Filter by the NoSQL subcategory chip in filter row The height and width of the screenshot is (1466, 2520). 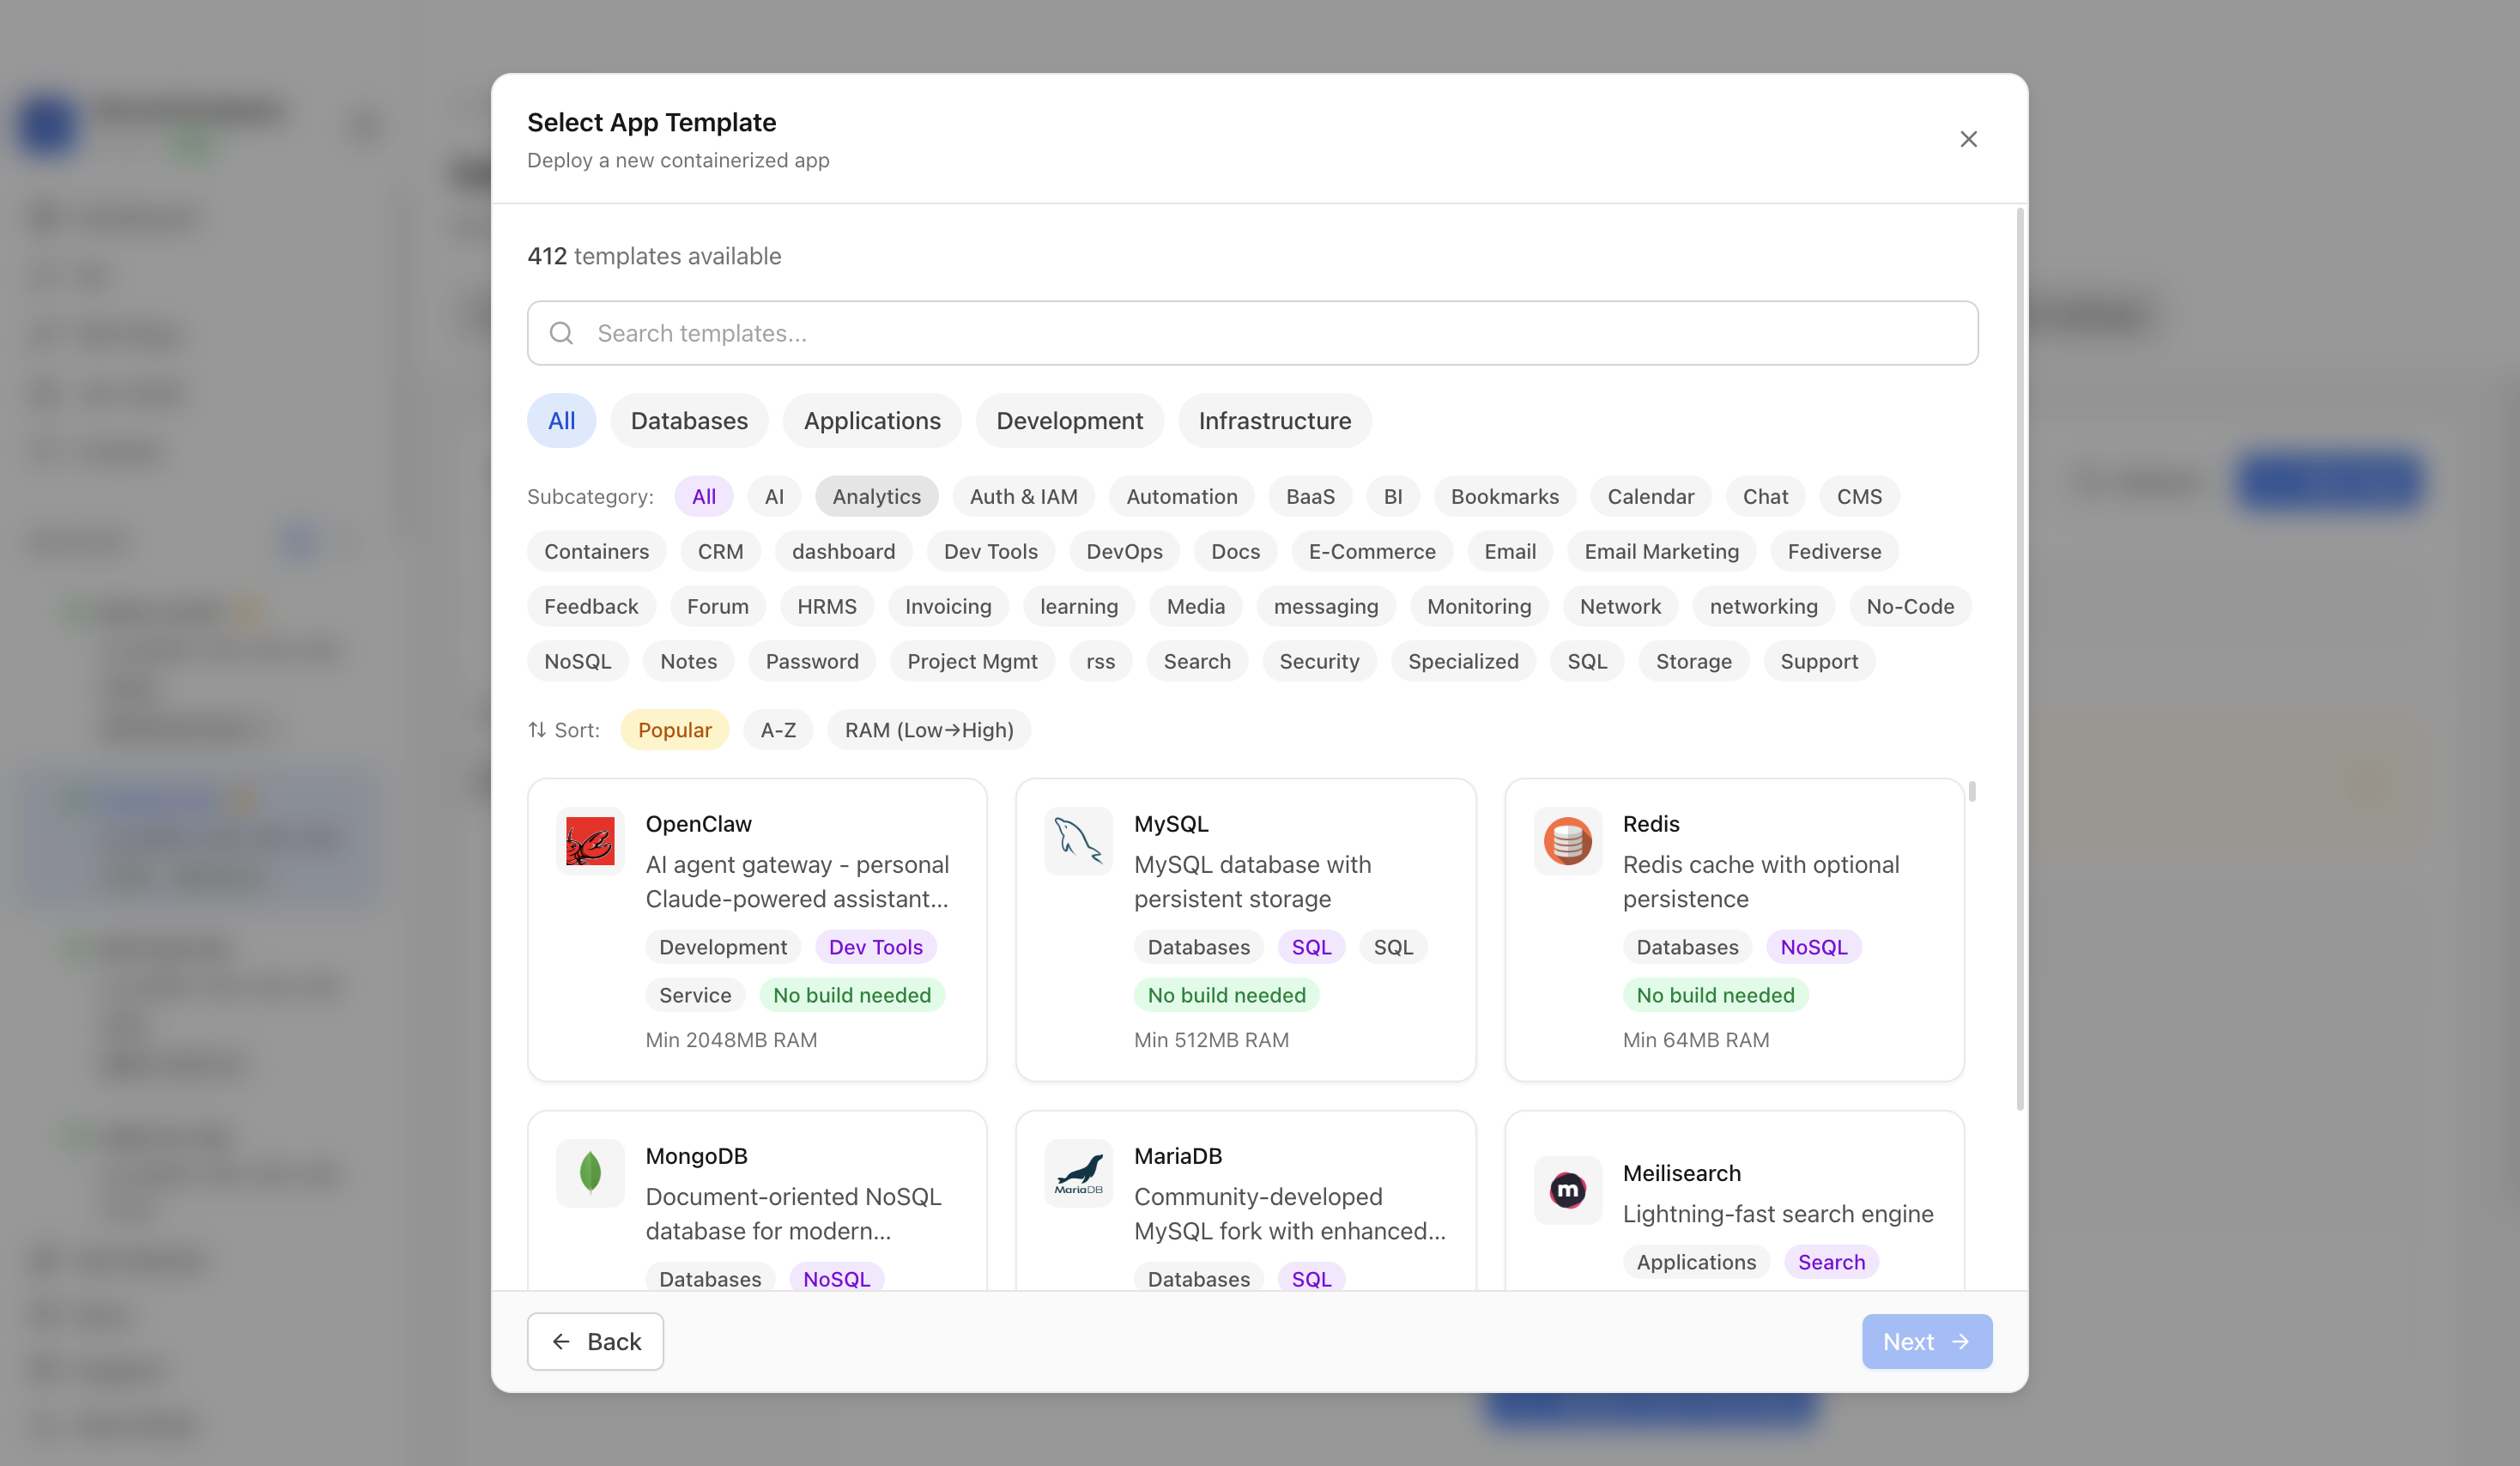pos(577,662)
